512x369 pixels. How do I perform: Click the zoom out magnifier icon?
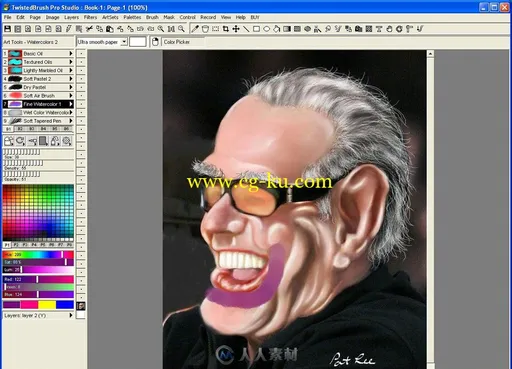181,29
